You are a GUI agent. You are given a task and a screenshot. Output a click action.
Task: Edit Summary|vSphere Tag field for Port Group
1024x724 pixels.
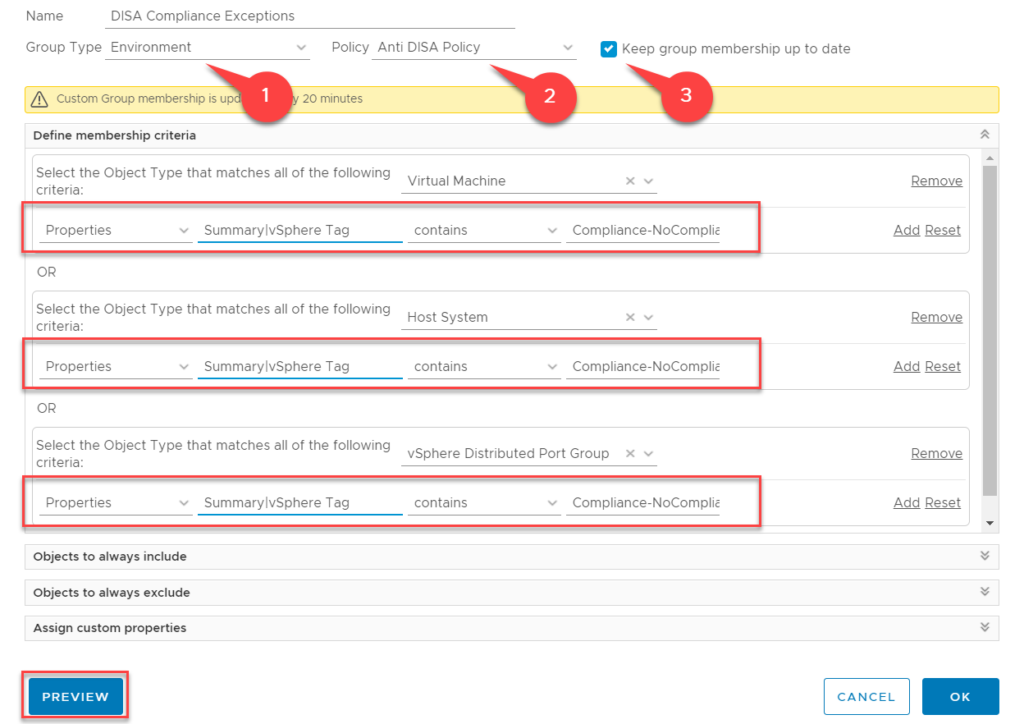pyautogui.click(x=300, y=503)
